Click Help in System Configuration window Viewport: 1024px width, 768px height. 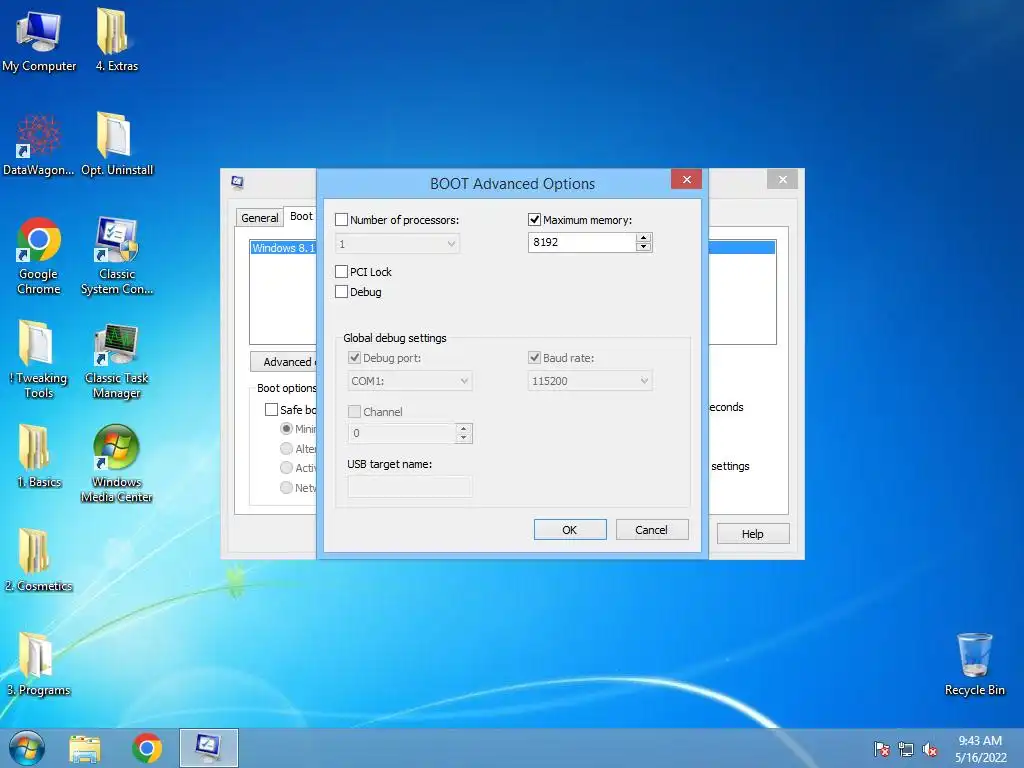click(753, 534)
